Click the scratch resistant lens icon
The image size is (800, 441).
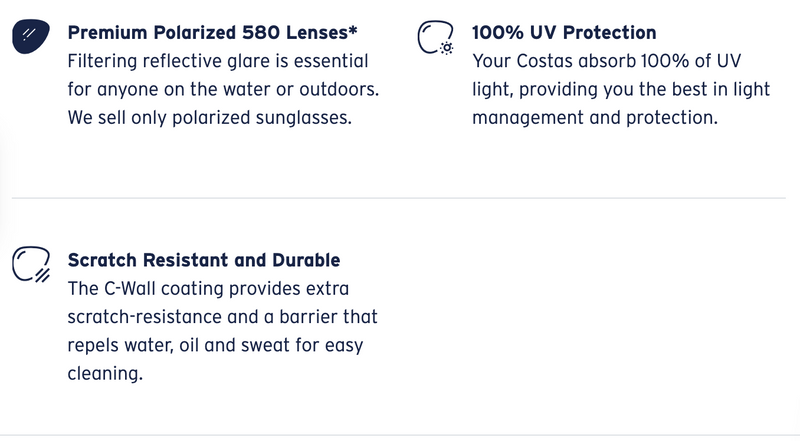pos(31,264)
